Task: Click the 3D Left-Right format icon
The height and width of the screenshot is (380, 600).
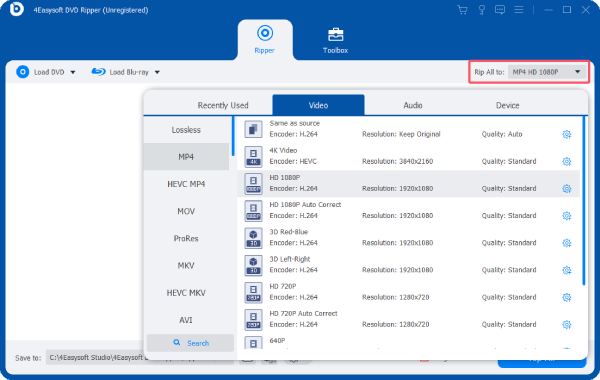Action: (253, 265)
